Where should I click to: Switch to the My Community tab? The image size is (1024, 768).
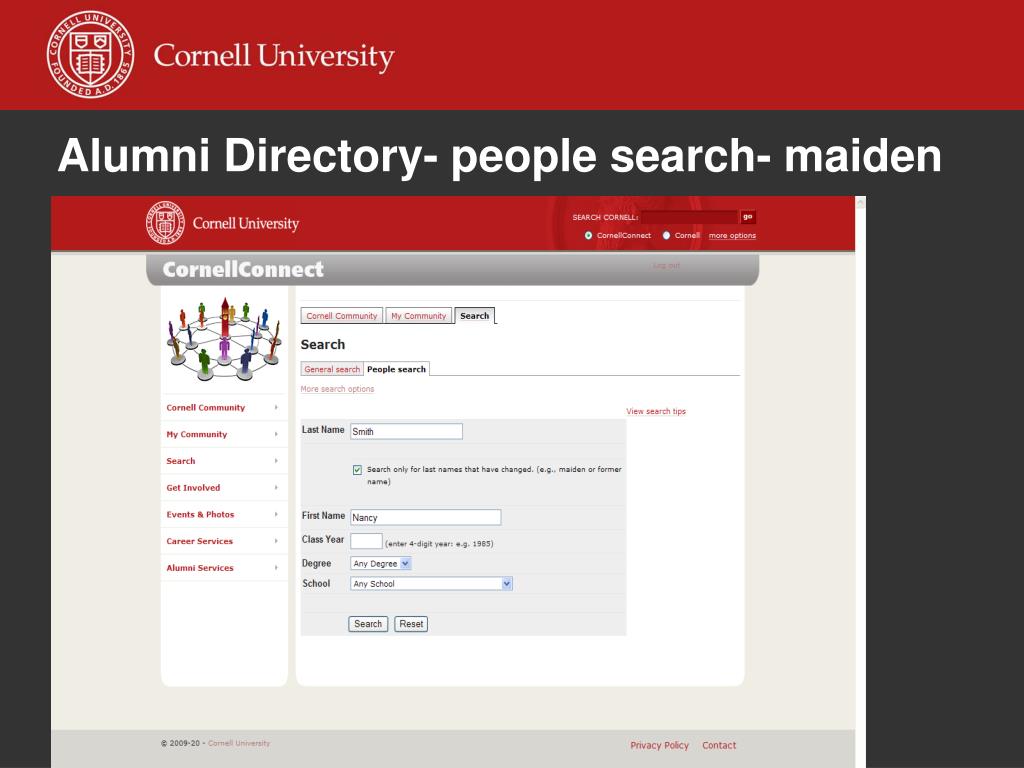point(418,315)
